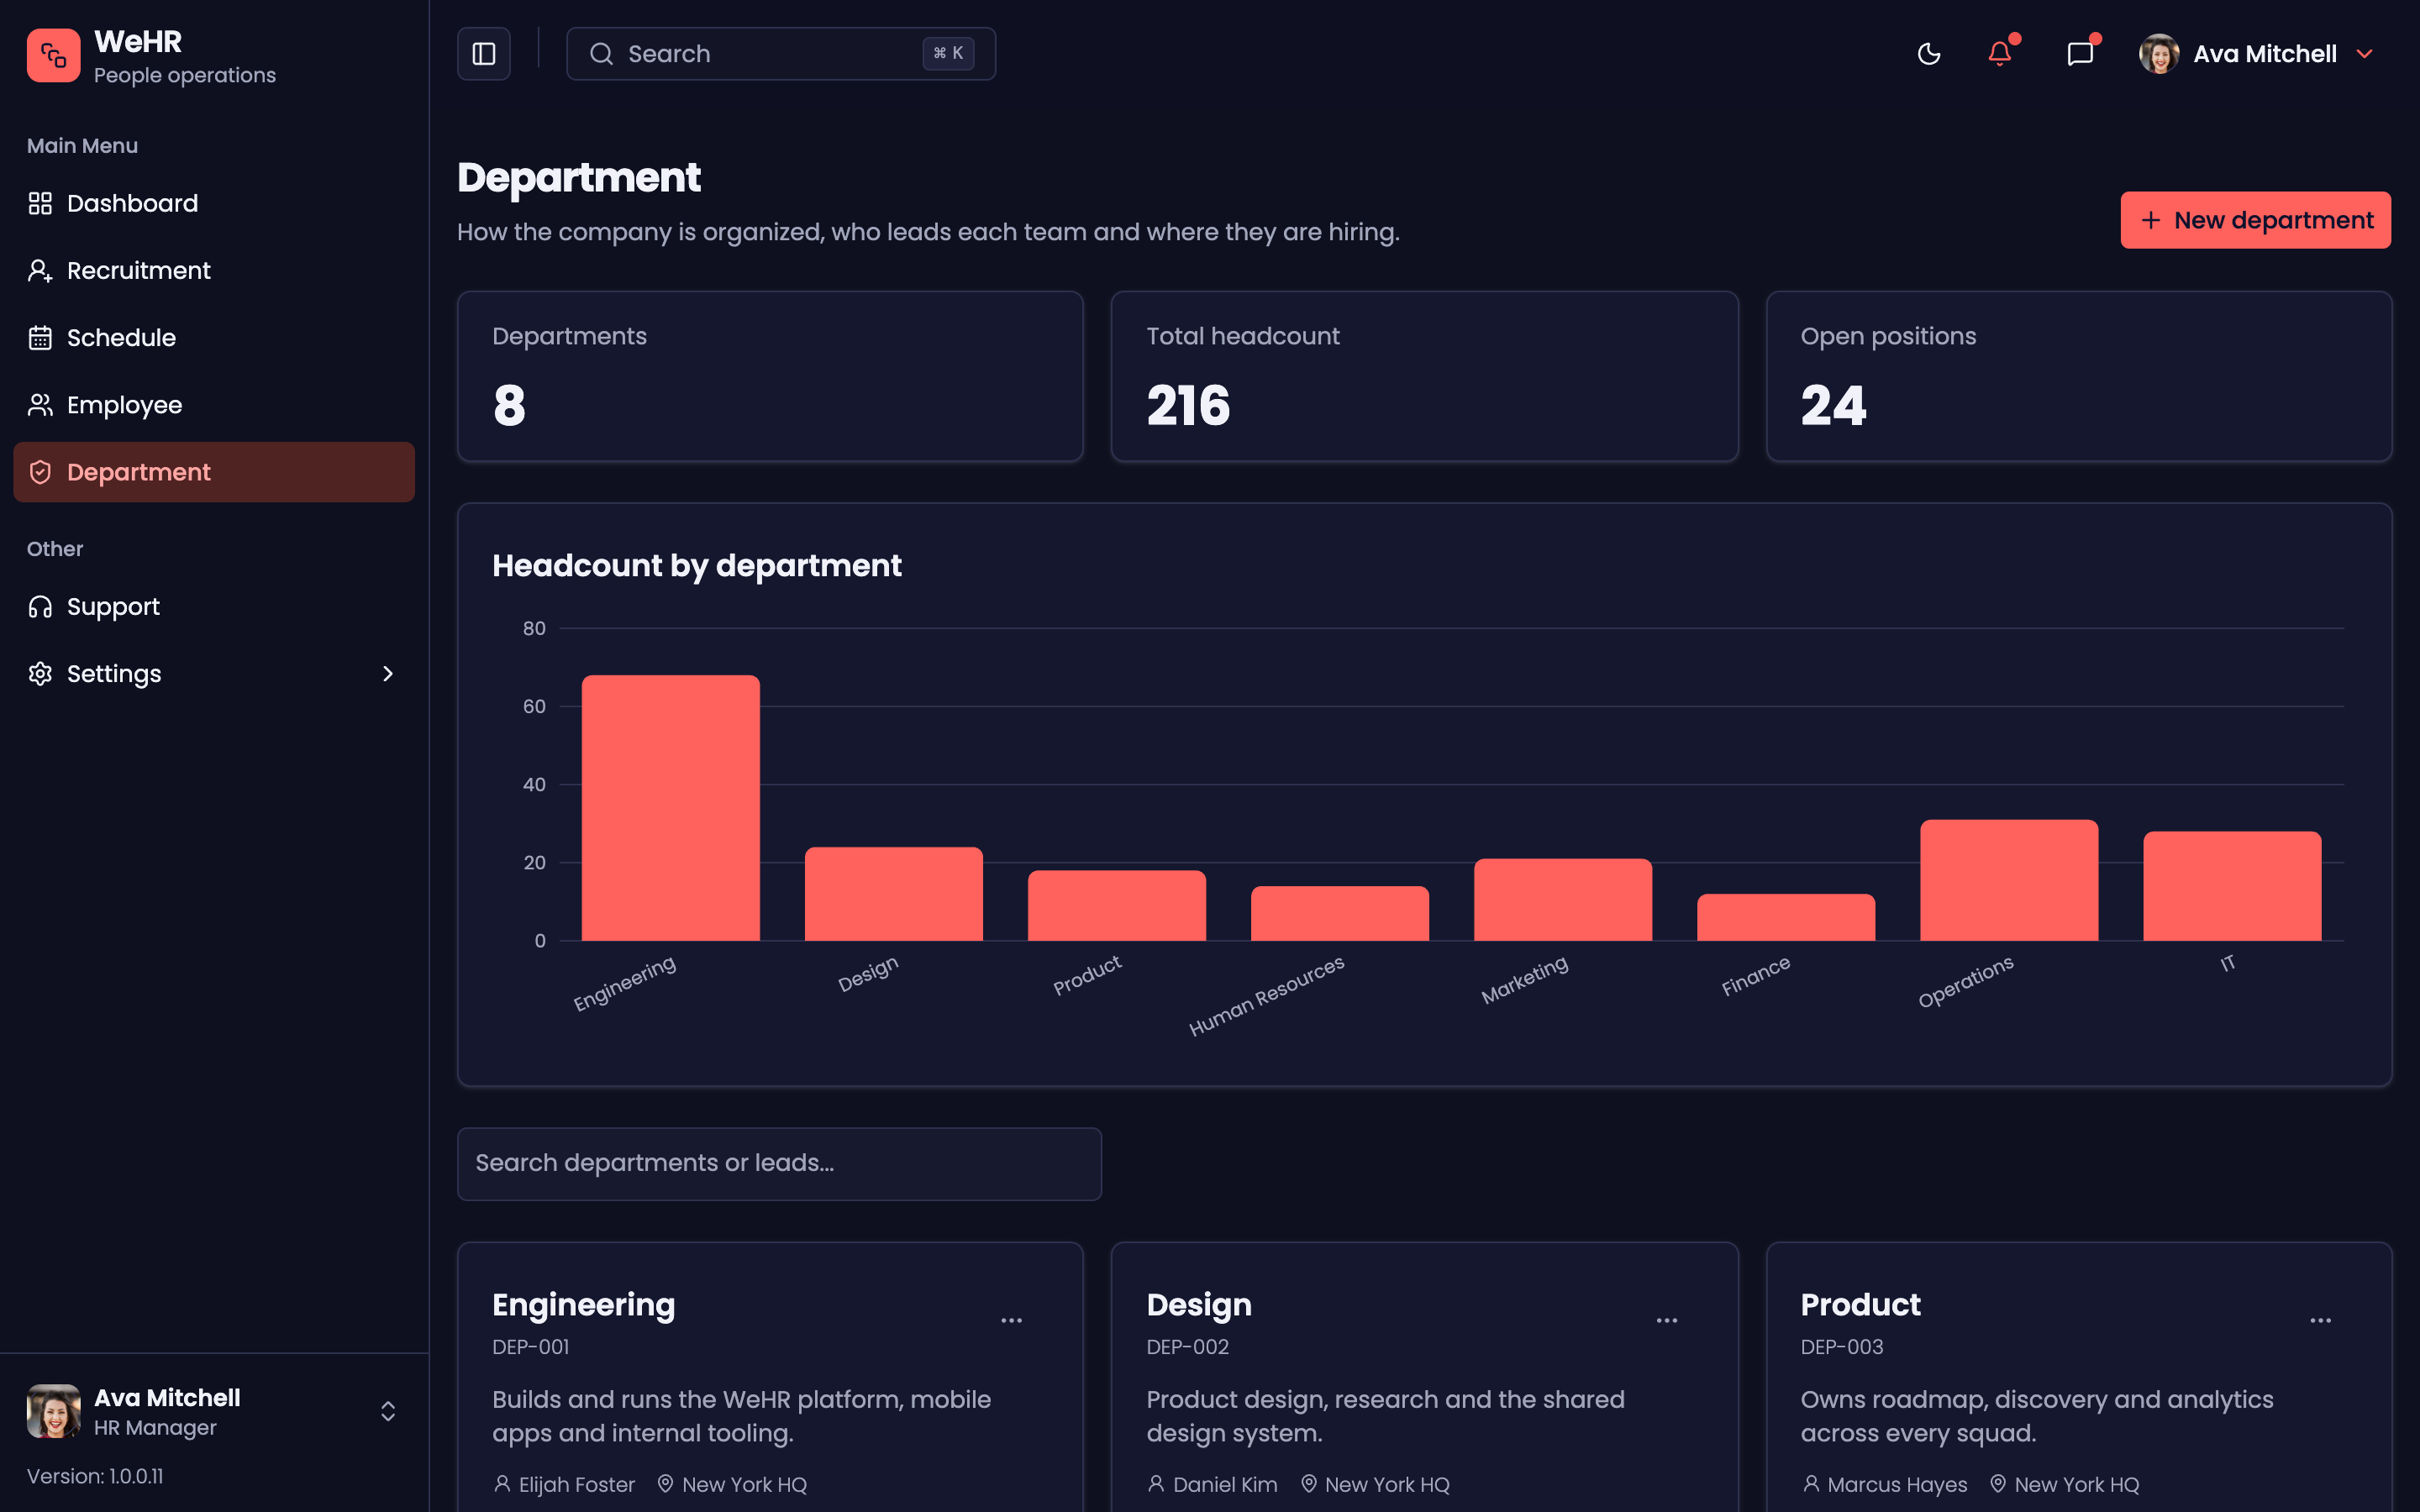Navigate to Employee section

click(x=214, y=405)
